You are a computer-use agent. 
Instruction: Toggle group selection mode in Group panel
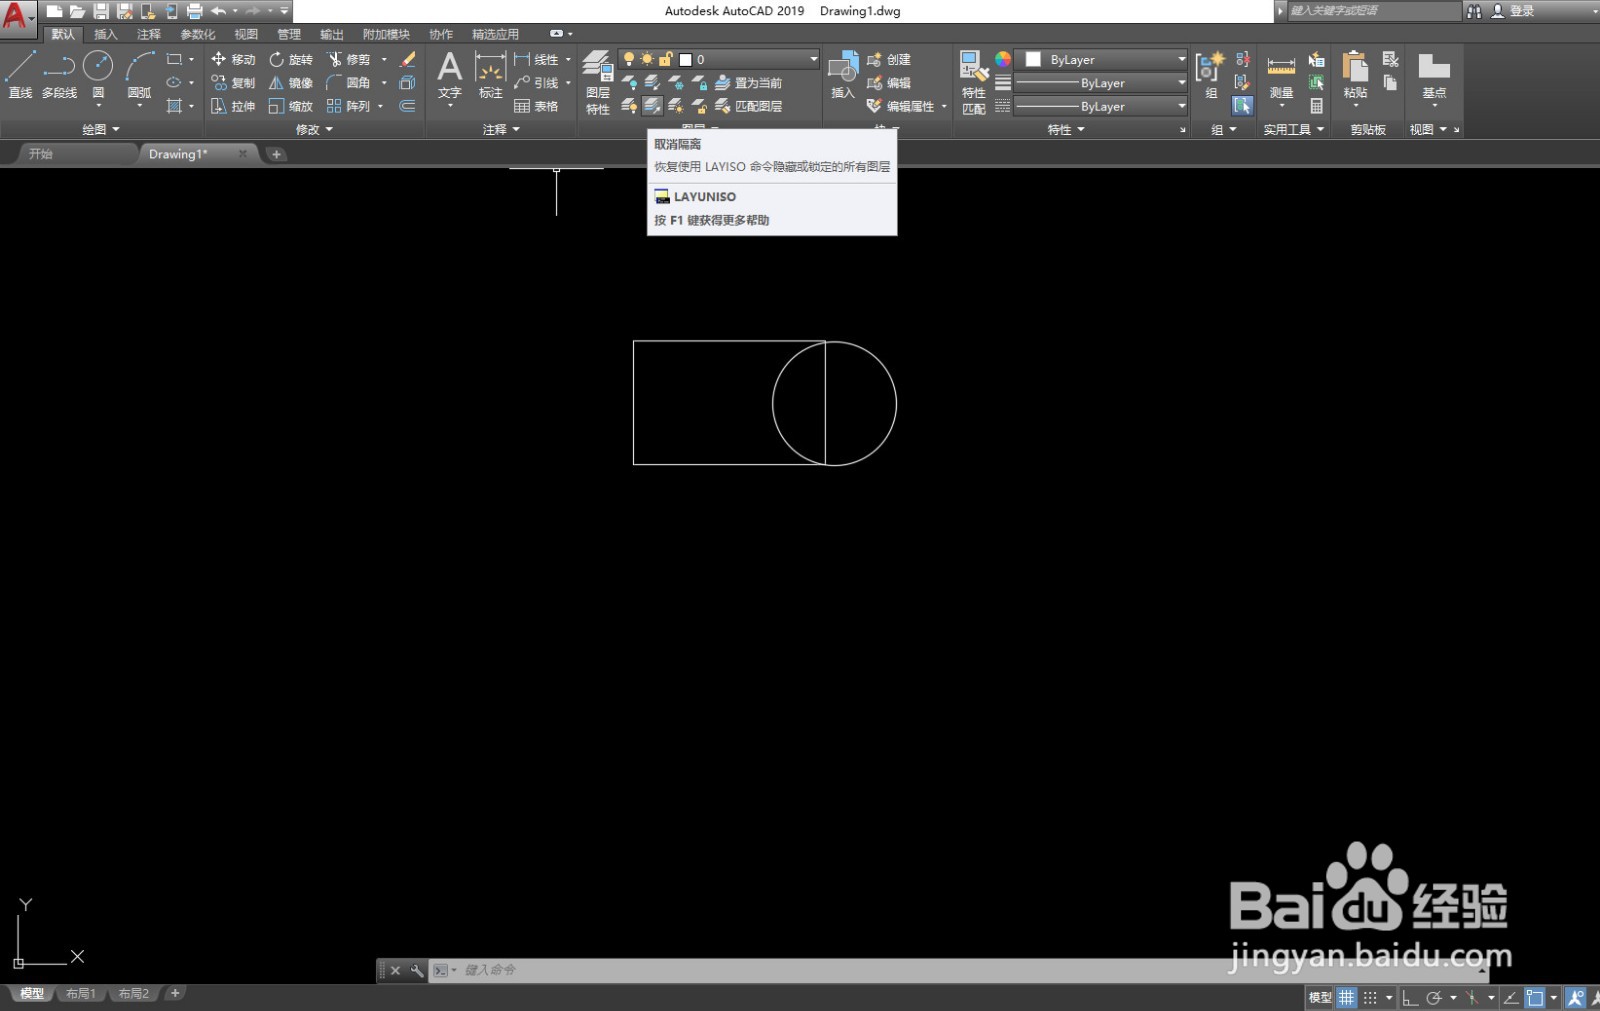tap(1242, 106)
